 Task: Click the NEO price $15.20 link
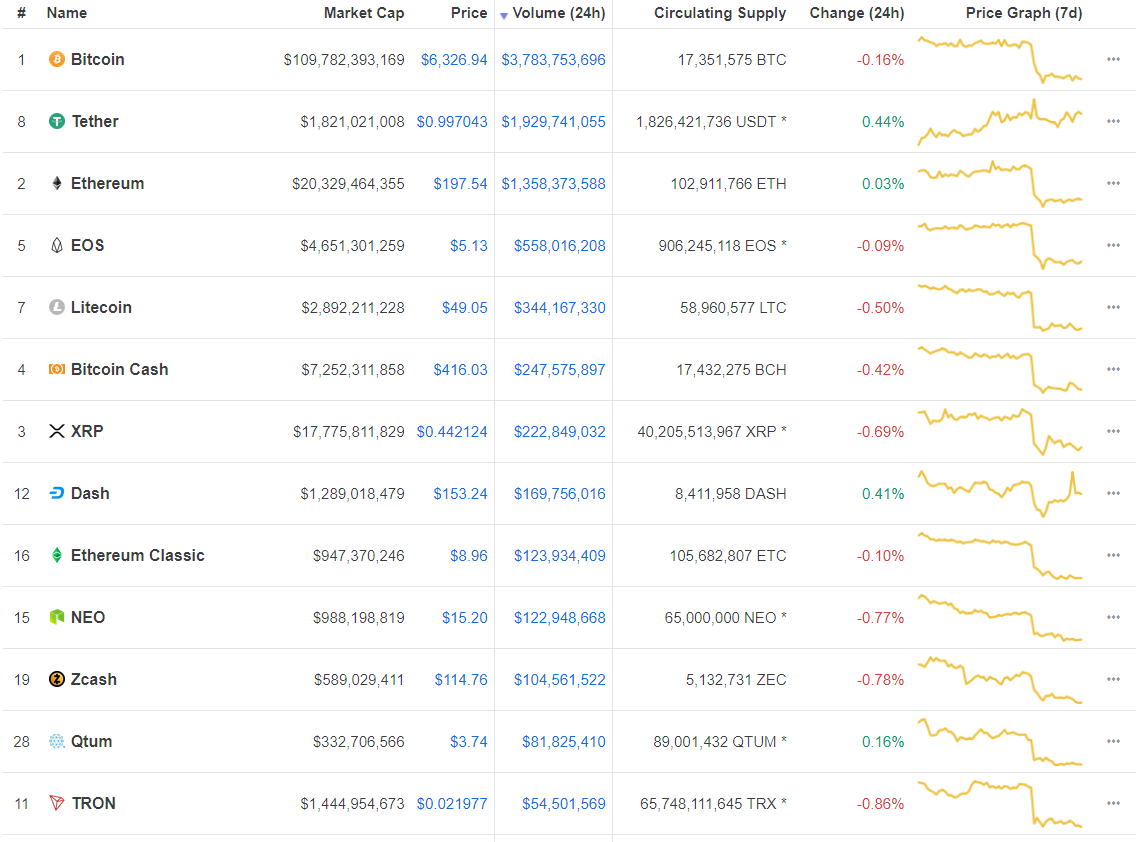[465, 618]
